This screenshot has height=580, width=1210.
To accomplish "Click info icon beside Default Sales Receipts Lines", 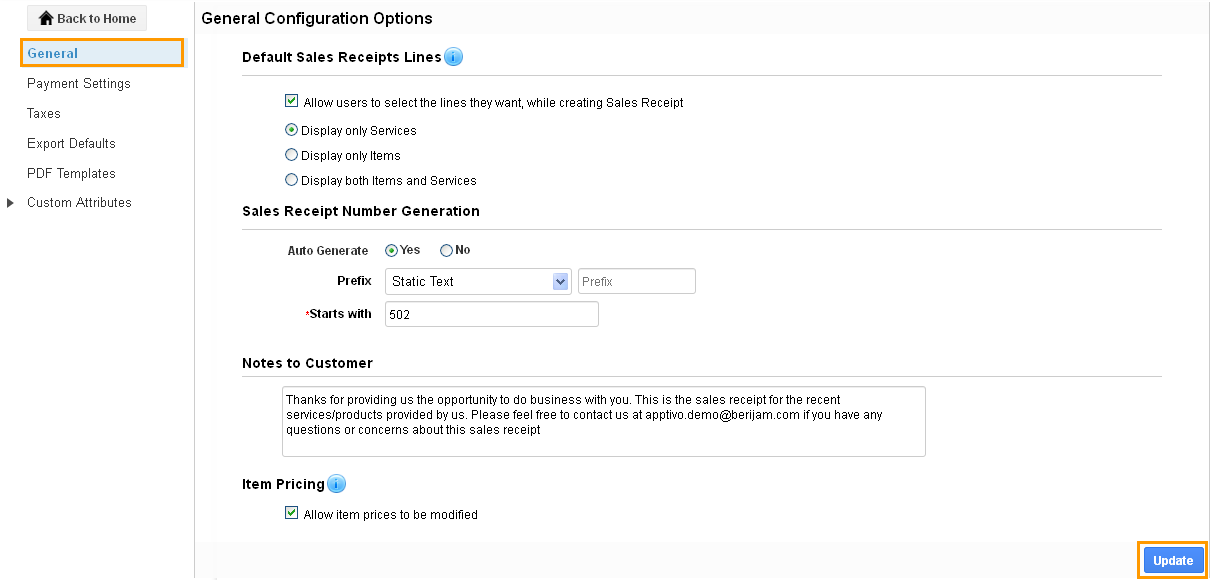I will coord(453,57).
